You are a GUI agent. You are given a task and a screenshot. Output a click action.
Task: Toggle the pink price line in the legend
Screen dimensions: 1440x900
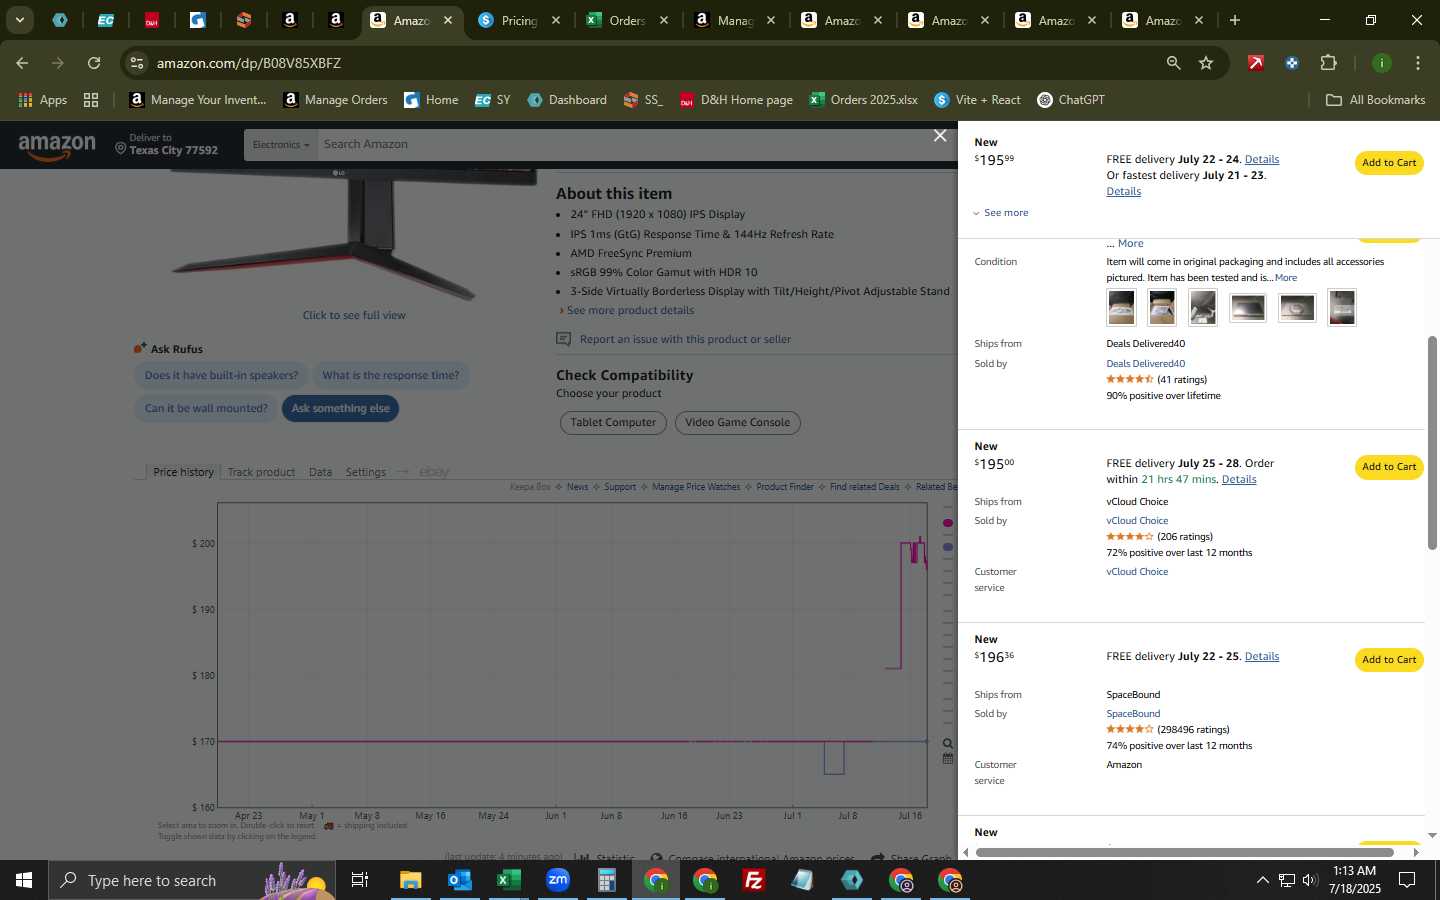[948, 523]
